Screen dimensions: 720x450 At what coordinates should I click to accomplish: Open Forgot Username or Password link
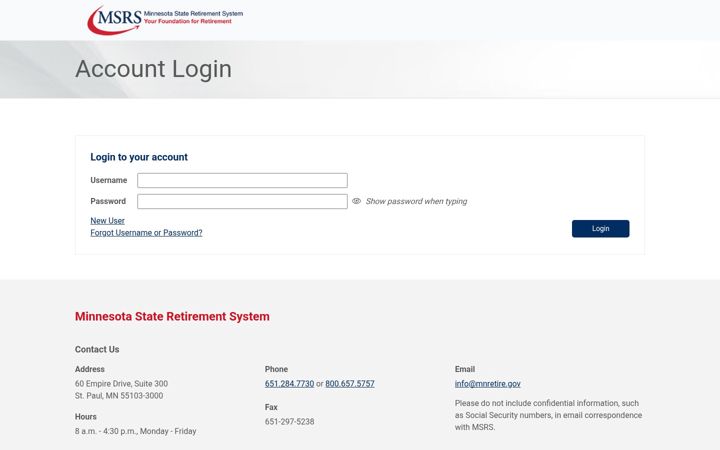click(146, 233)
